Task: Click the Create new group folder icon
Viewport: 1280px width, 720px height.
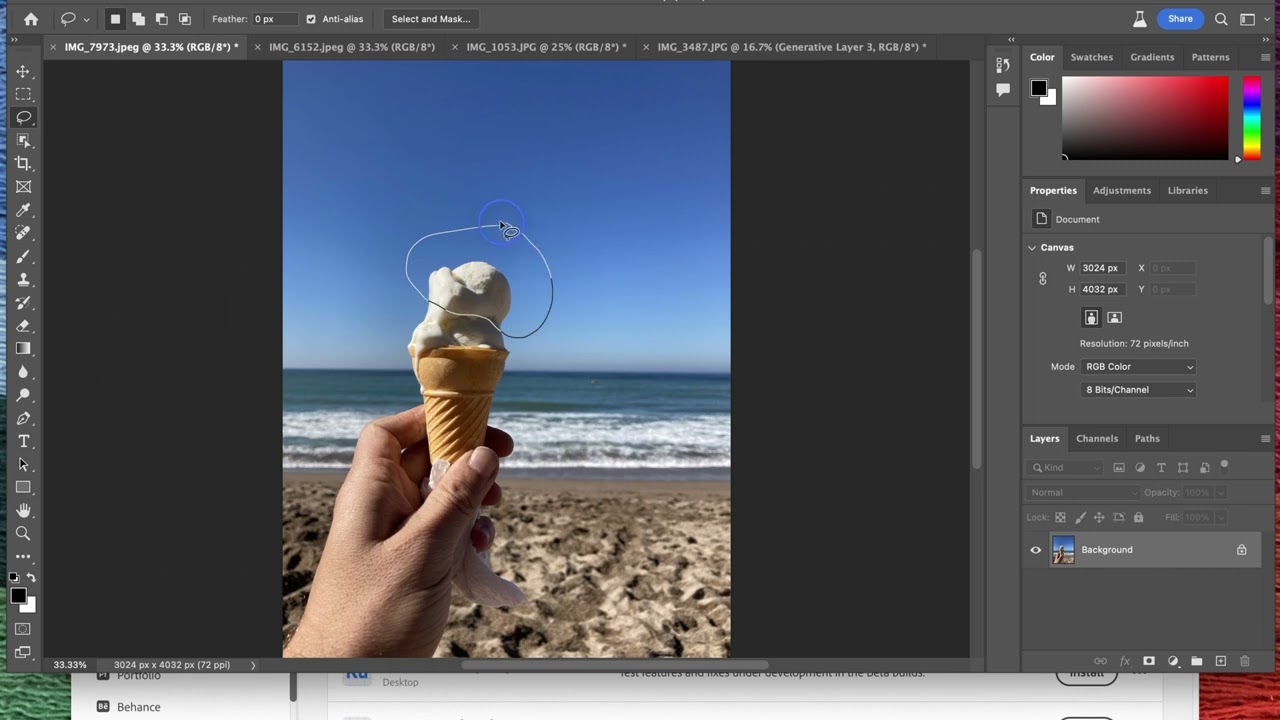Action: pyautogui.click(x=1196, y=661)
